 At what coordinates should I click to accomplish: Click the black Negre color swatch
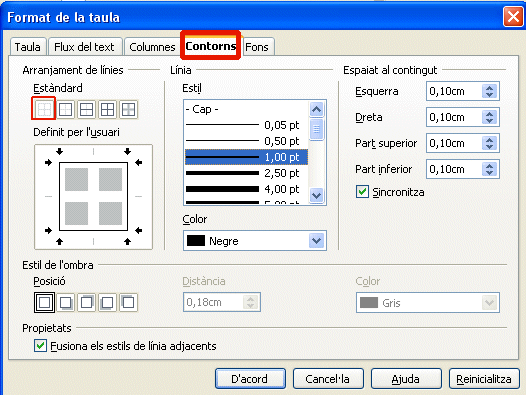(x=196, y=241)
